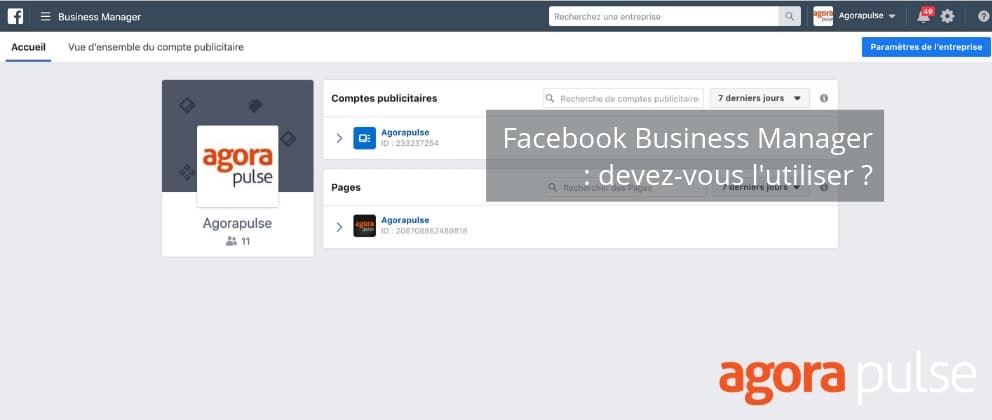Click the 'Pages' section heading
The image size is (992, 420).
coord(345,188)
